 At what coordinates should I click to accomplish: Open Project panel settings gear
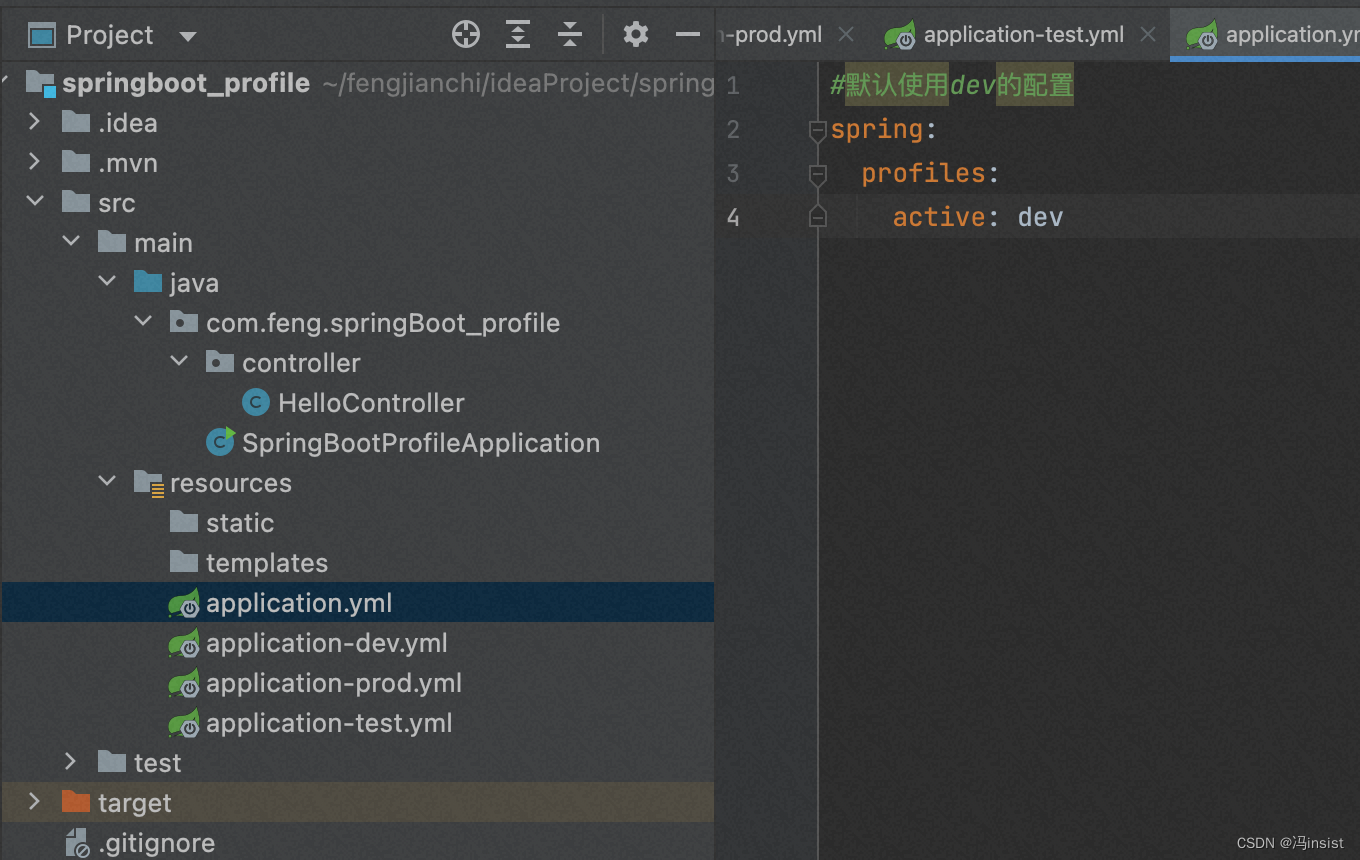pyautogui.click(x=636, y=35)
